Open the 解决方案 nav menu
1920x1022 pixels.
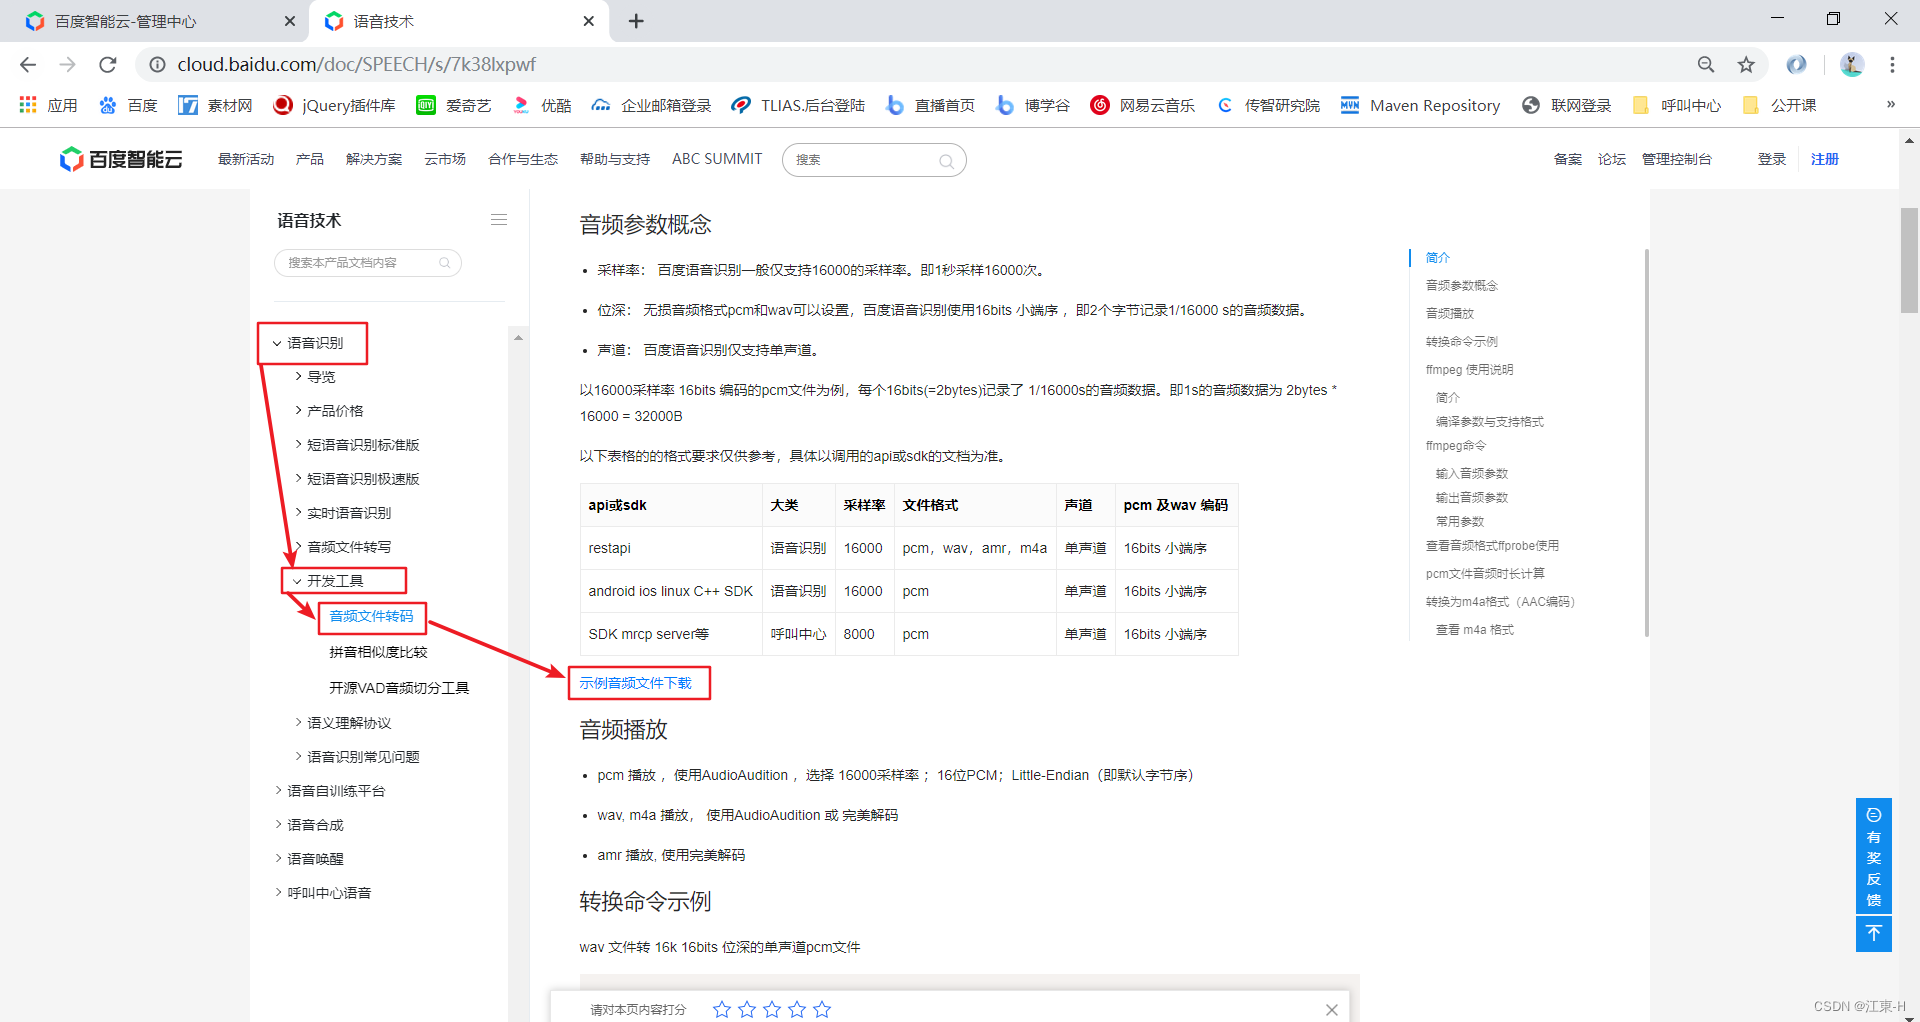coord(374,159)
